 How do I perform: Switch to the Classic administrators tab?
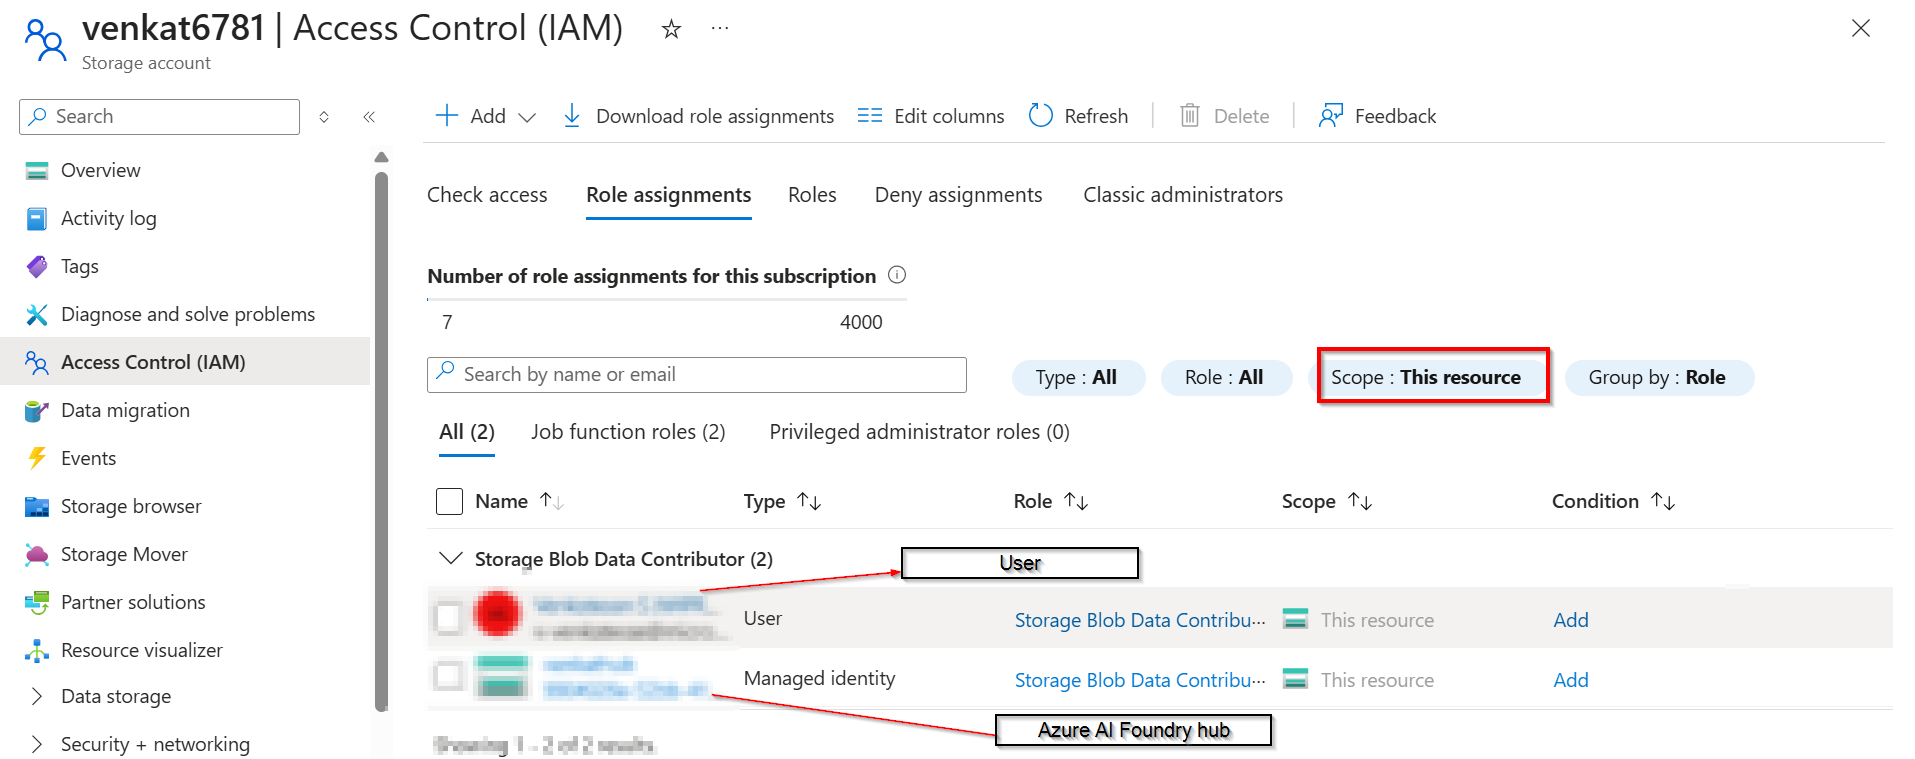pyautogui.click(x=1183, y=195)
